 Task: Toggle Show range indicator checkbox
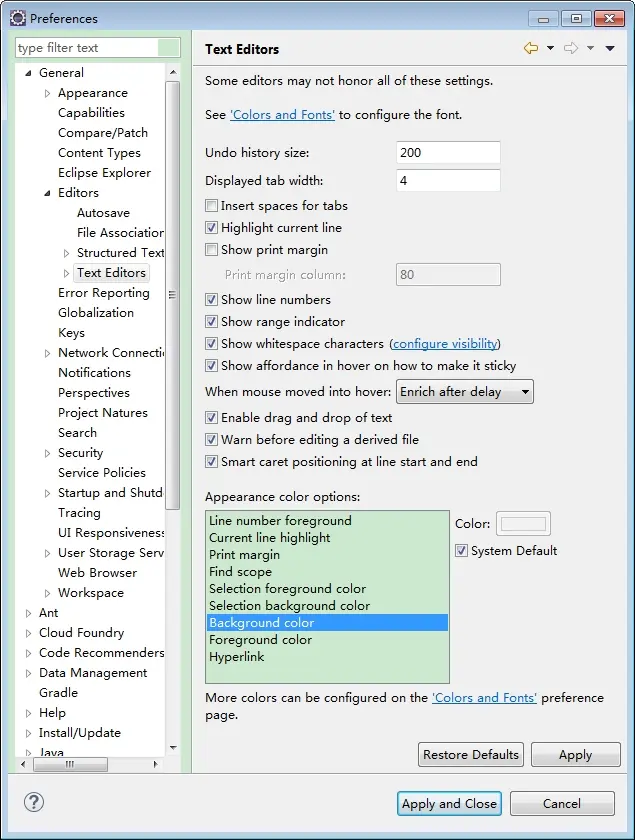click(x=212, y=321)
